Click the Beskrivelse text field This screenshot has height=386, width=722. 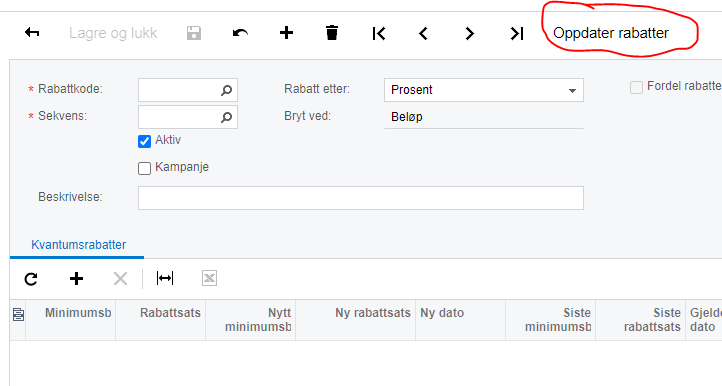click(361, 198)
